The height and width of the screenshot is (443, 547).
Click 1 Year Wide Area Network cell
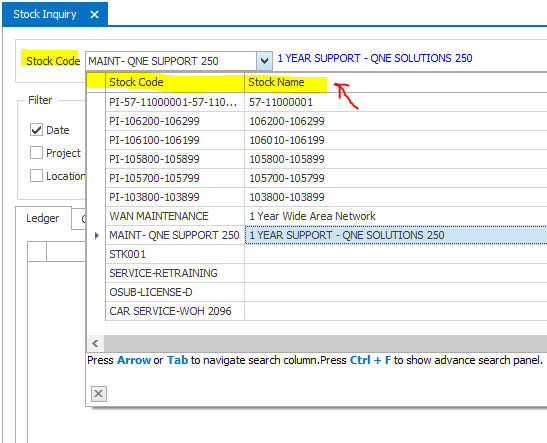pos(396,216)
